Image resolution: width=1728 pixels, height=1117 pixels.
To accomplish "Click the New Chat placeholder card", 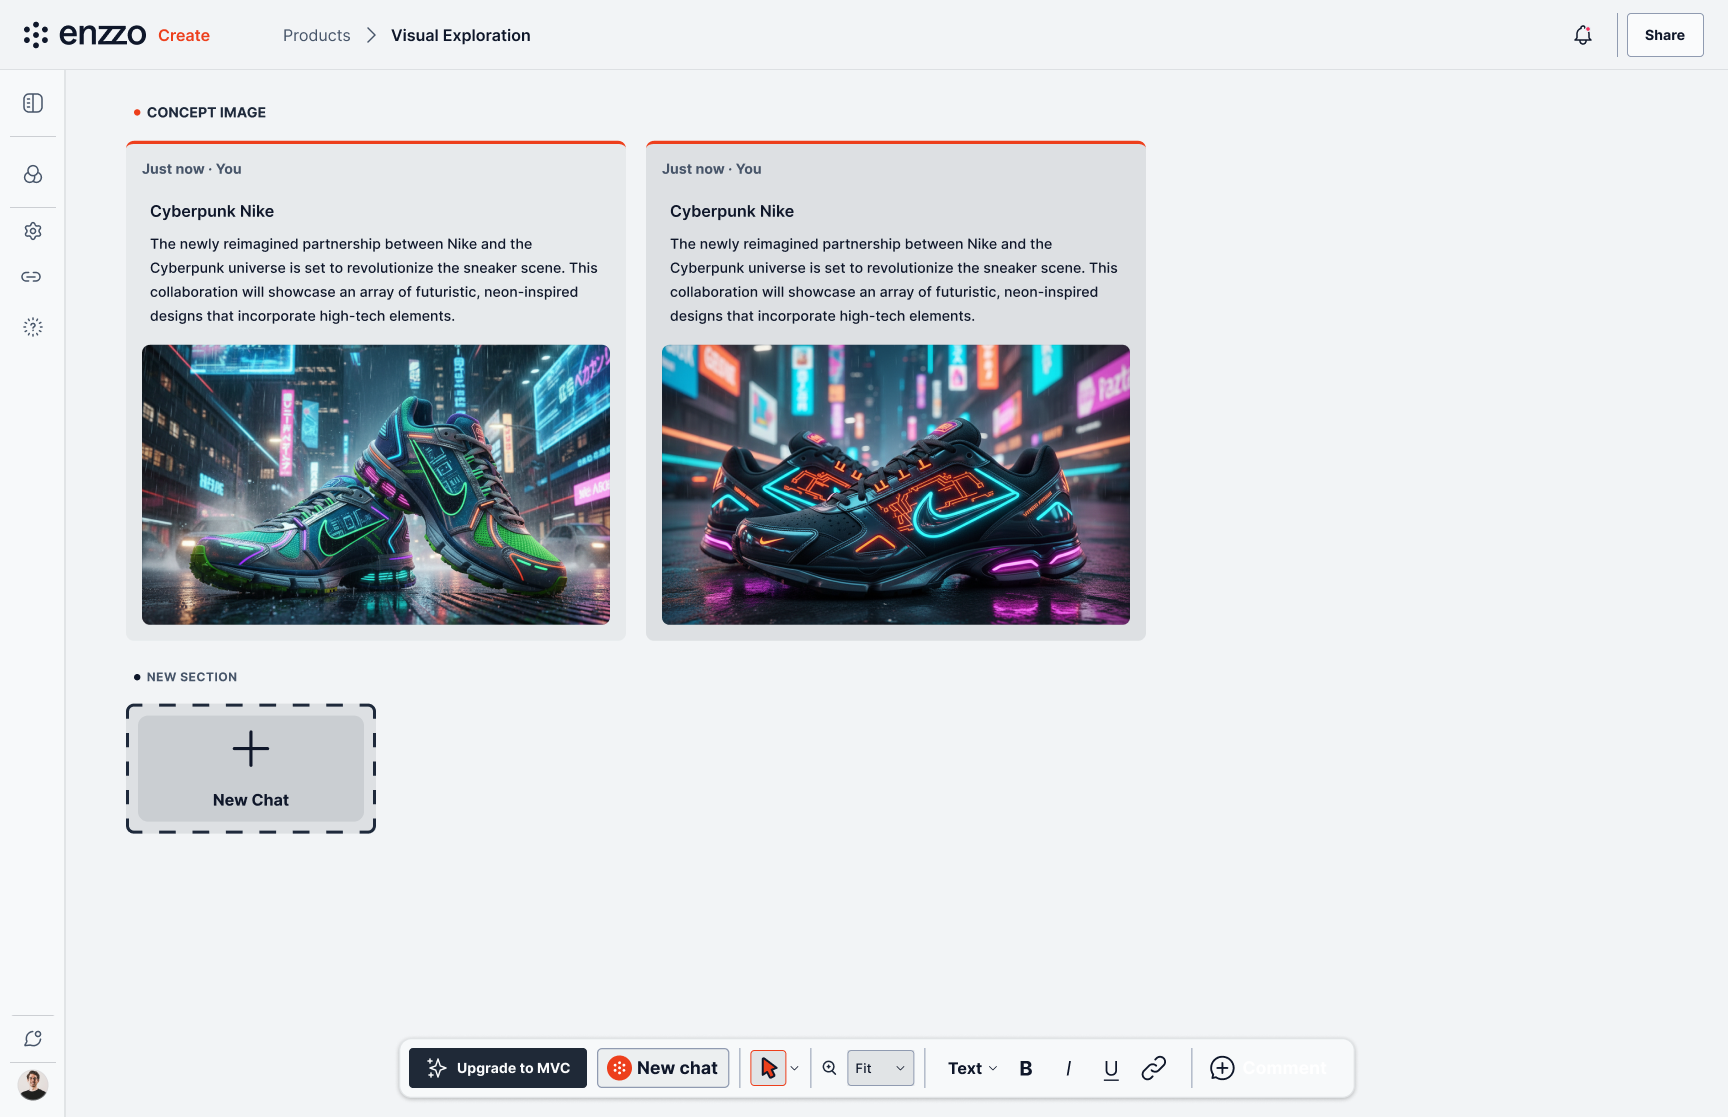I will (x=251, y=769).
